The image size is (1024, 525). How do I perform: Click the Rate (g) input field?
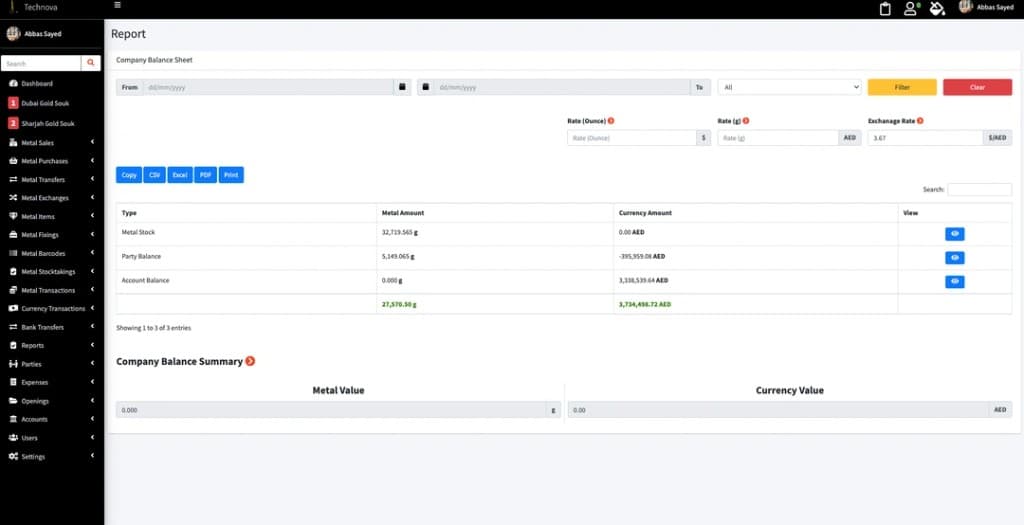pos(778,138)
